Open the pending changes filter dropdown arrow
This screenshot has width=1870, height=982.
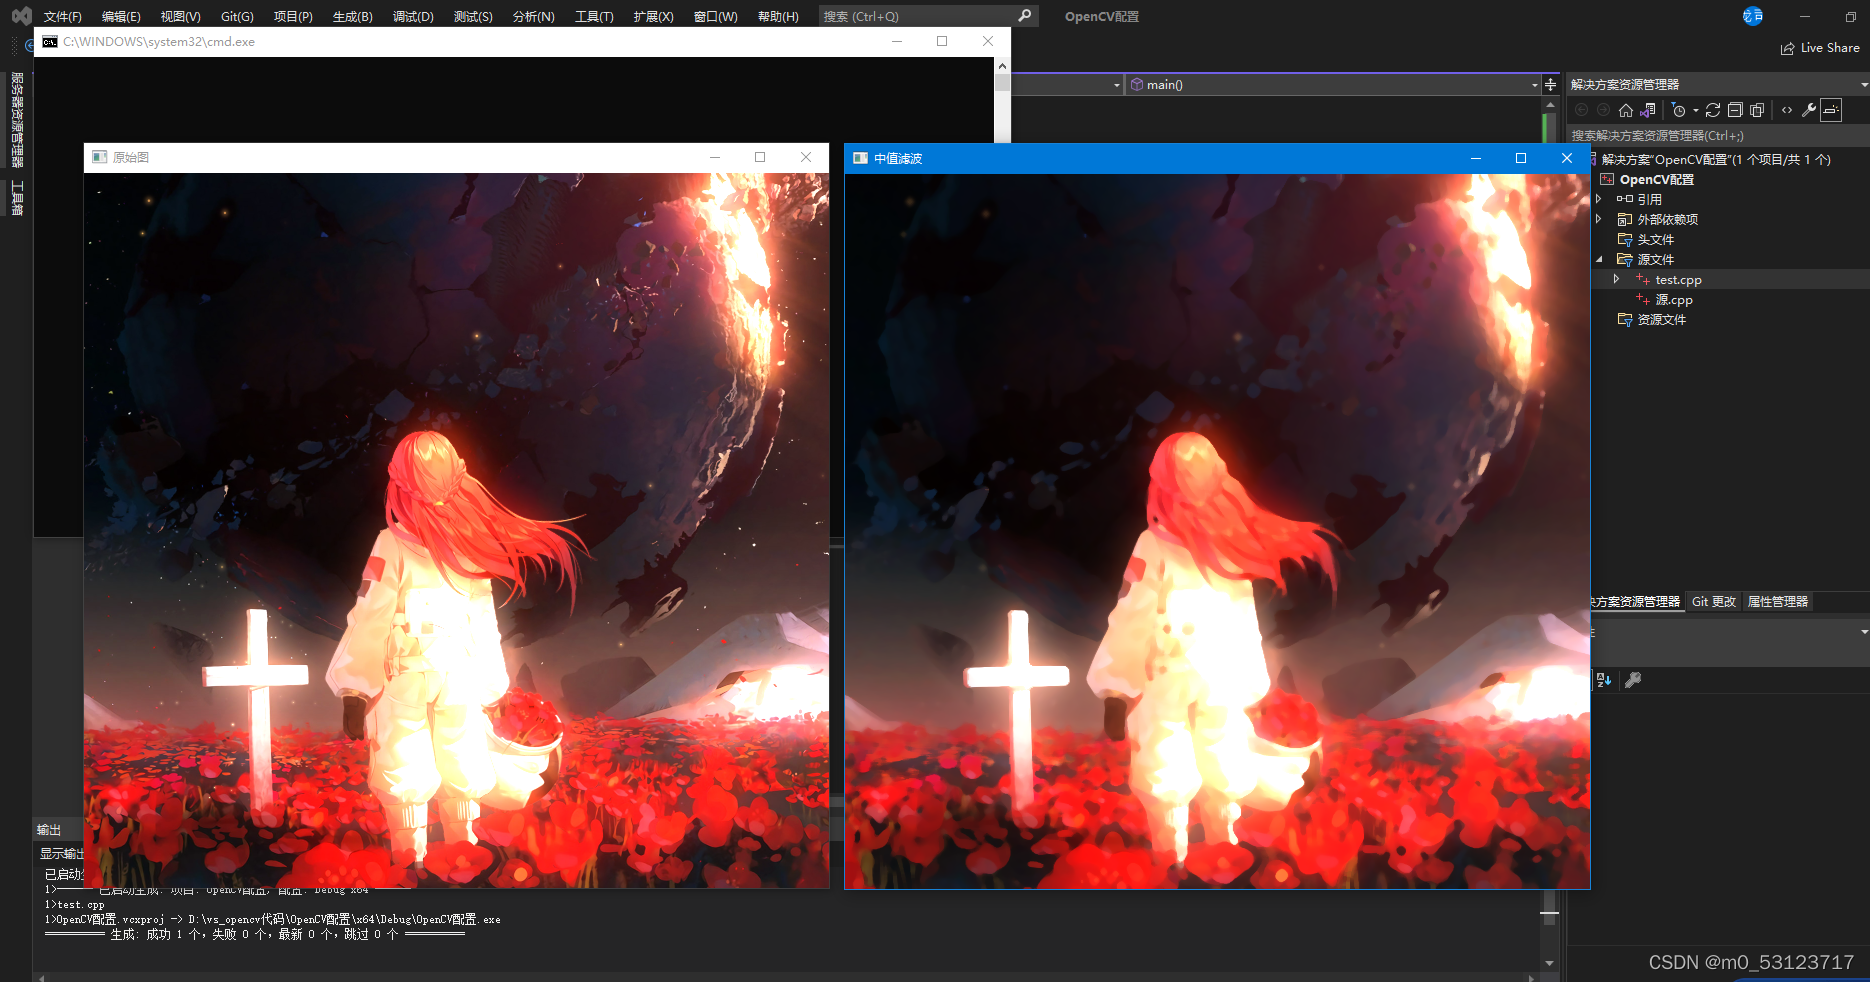click(x=1696, y=111)
